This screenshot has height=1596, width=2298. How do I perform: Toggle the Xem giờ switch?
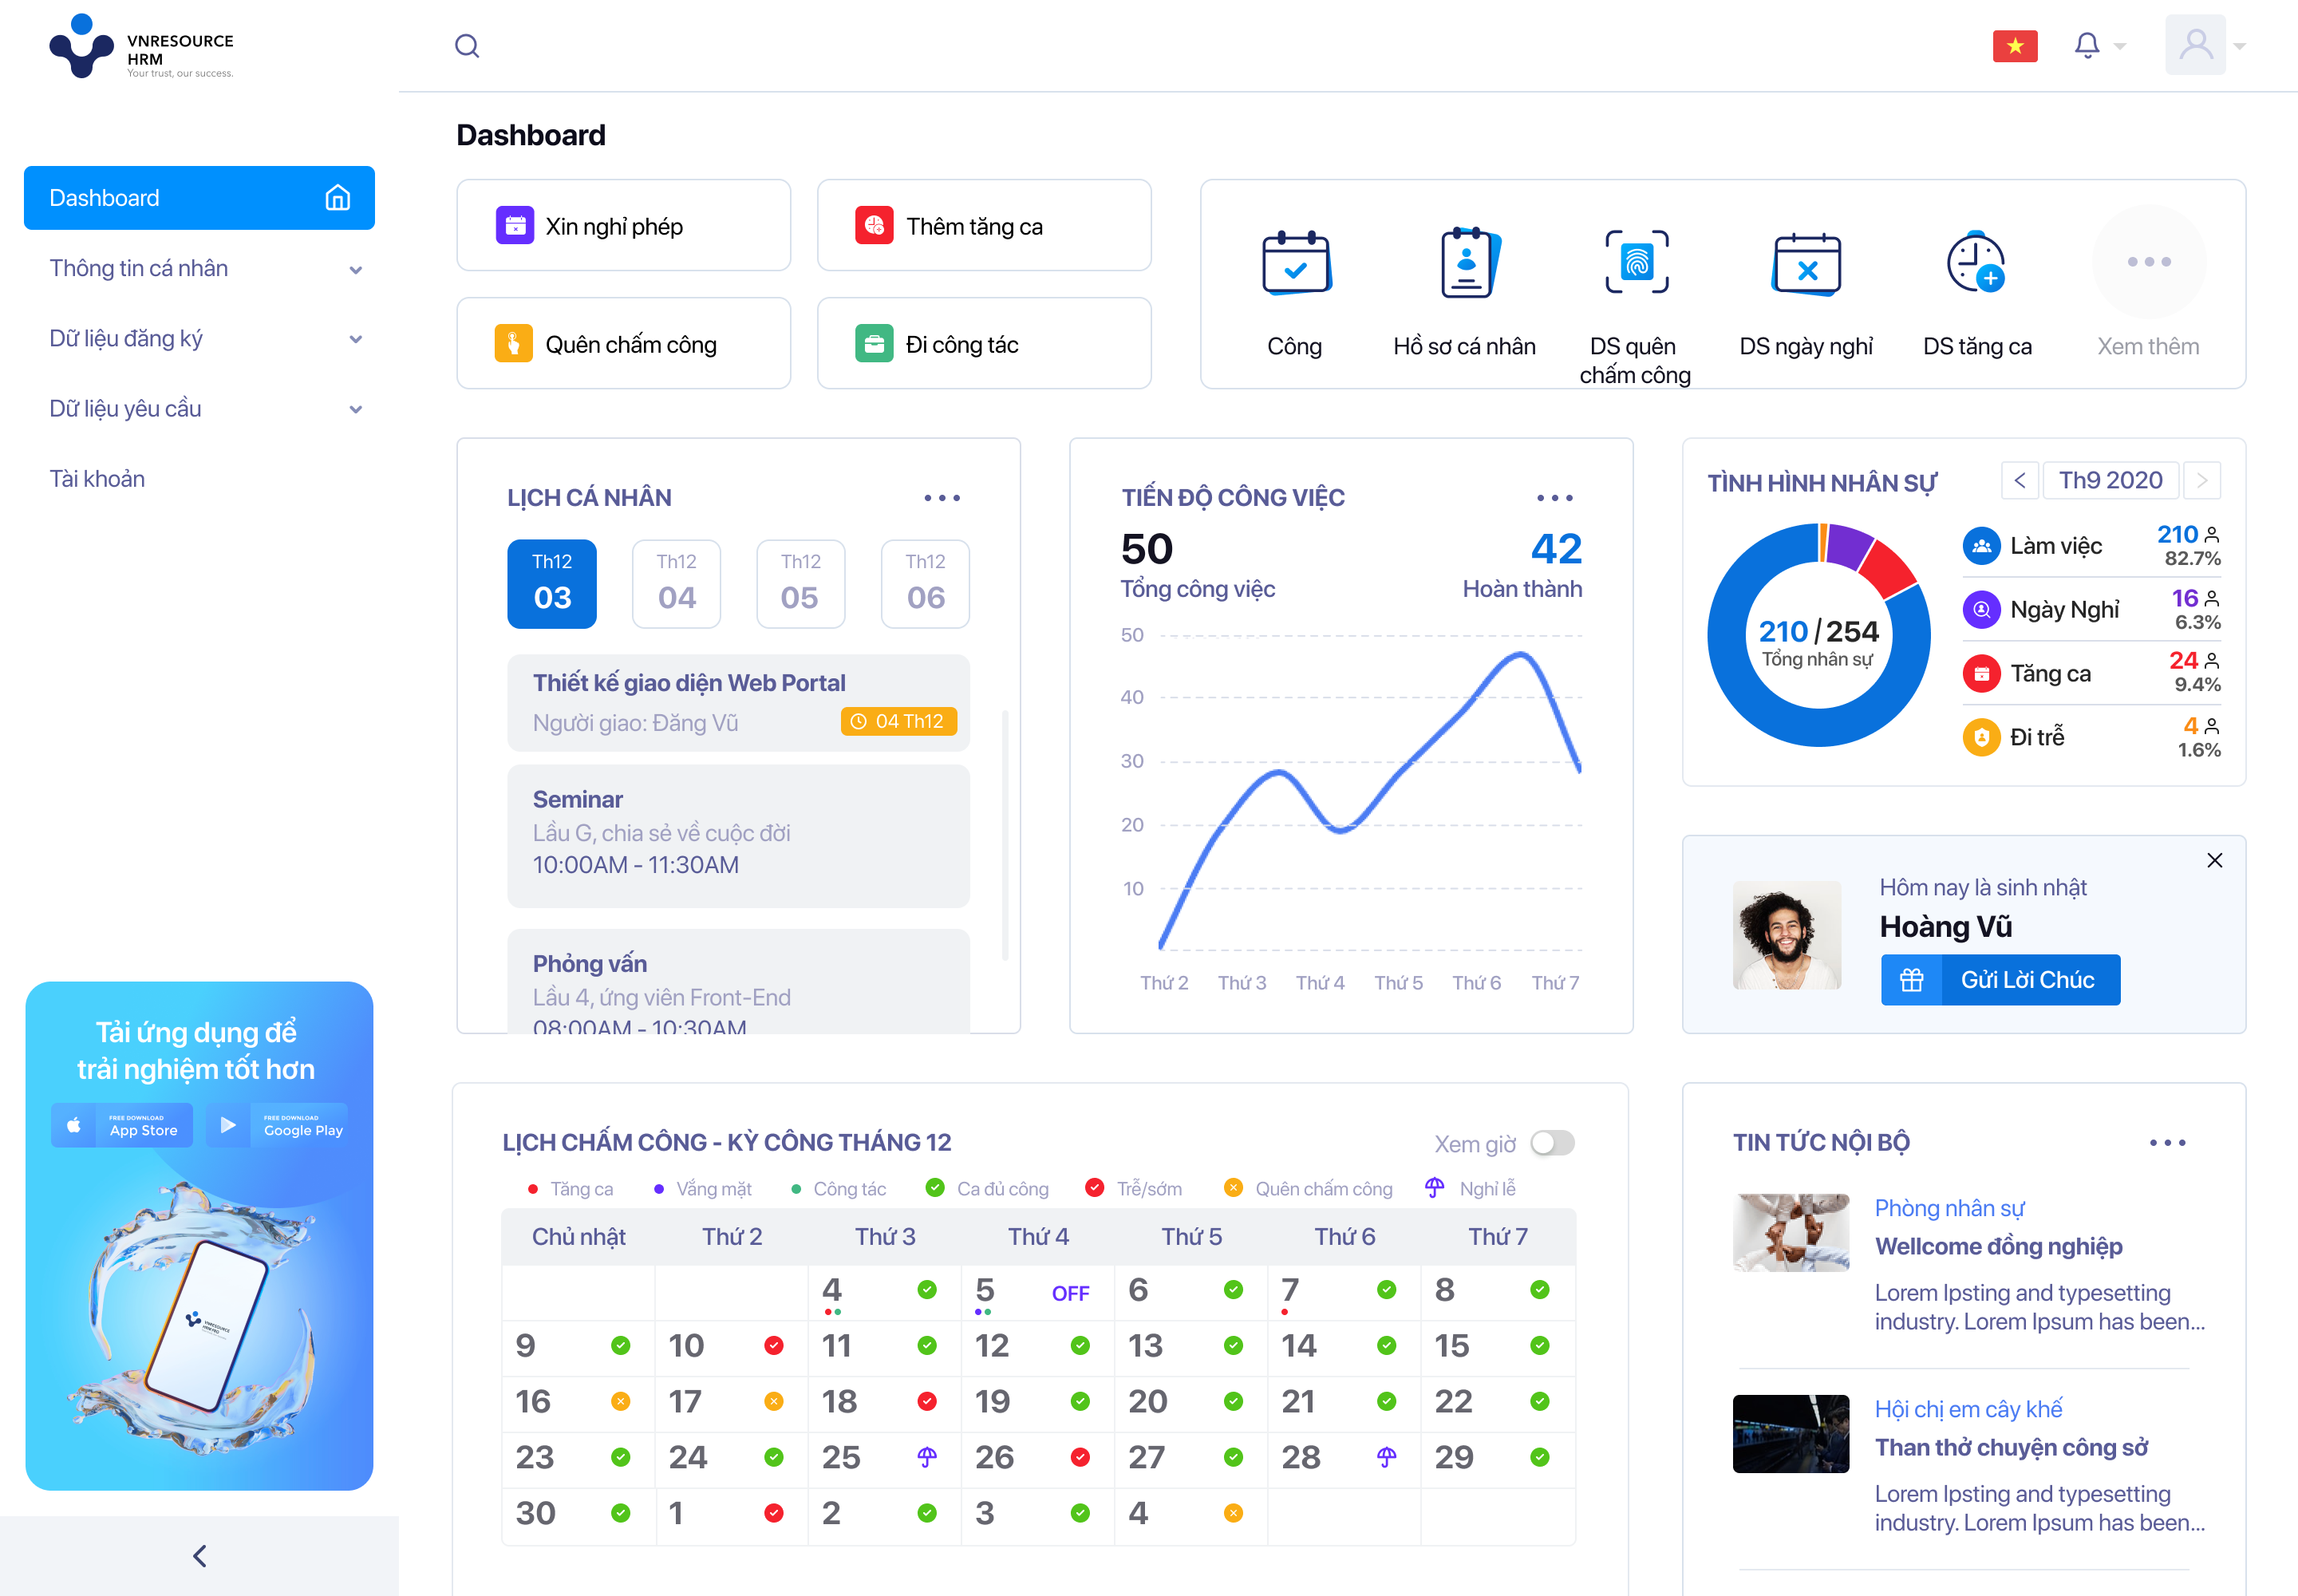pyautogui.click(x=1553, y=1143)
